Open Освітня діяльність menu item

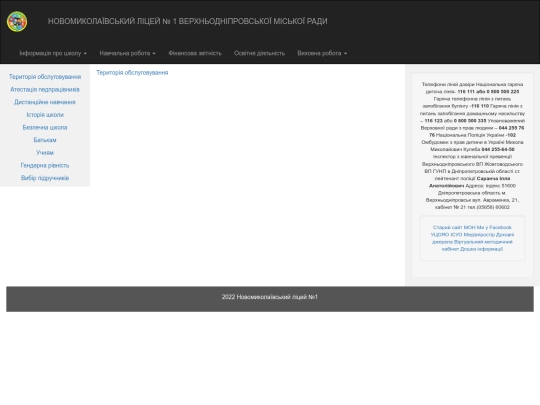pyautogui.click(x=259, y=53)
